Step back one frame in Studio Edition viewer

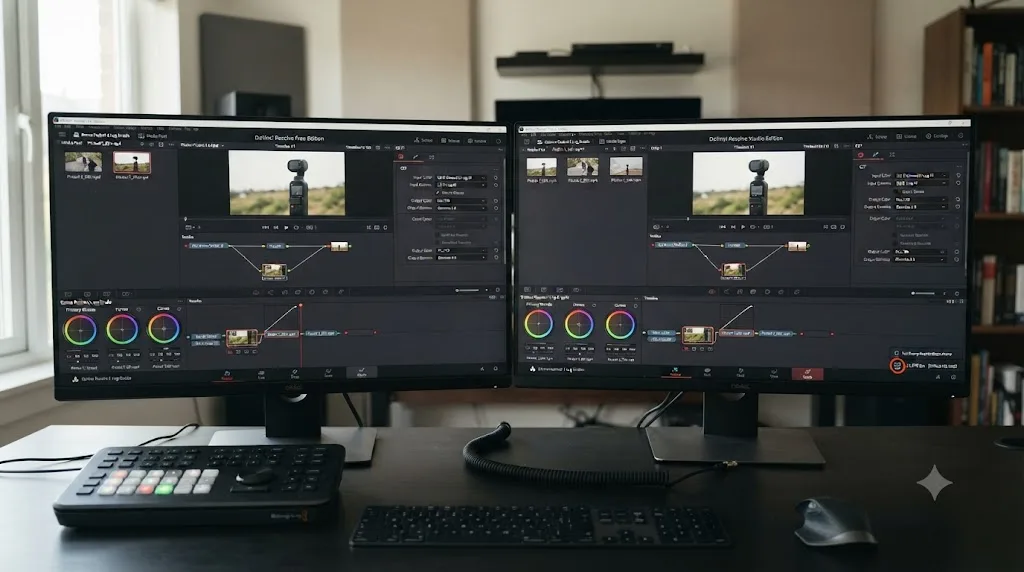pyautogui.click(x=733, y=227)
